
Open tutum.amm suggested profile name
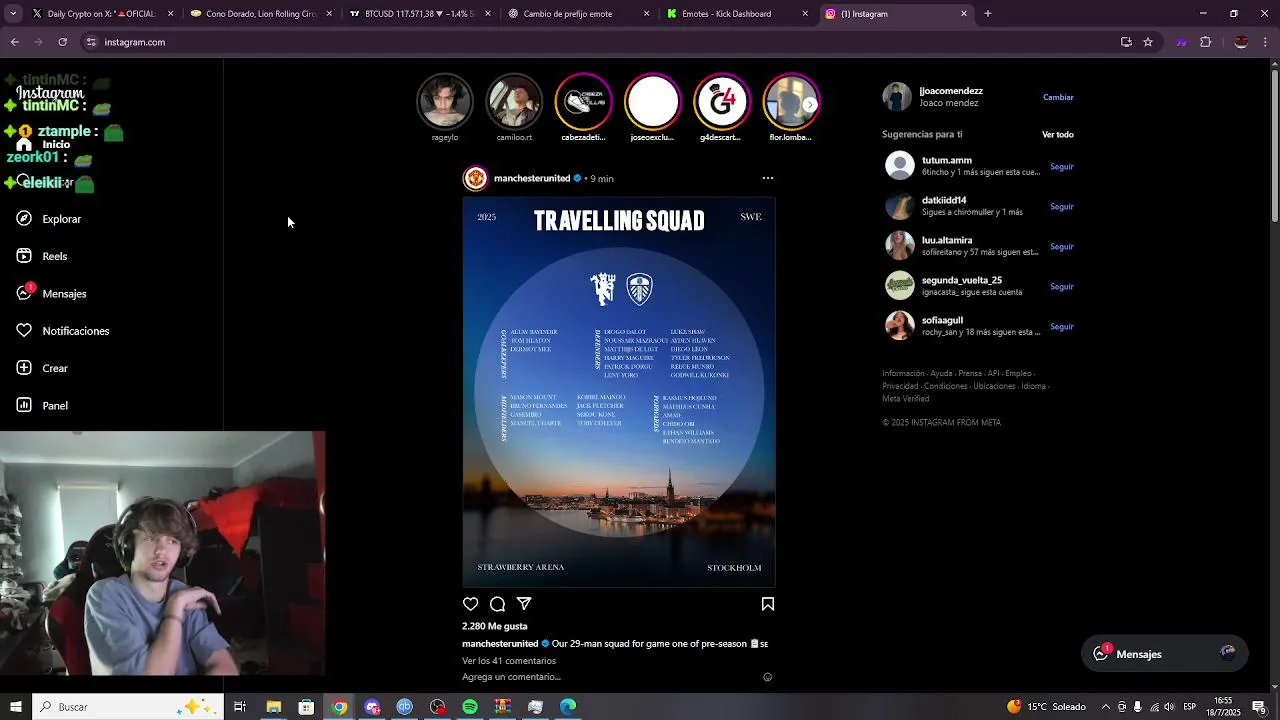pos(947,160)
